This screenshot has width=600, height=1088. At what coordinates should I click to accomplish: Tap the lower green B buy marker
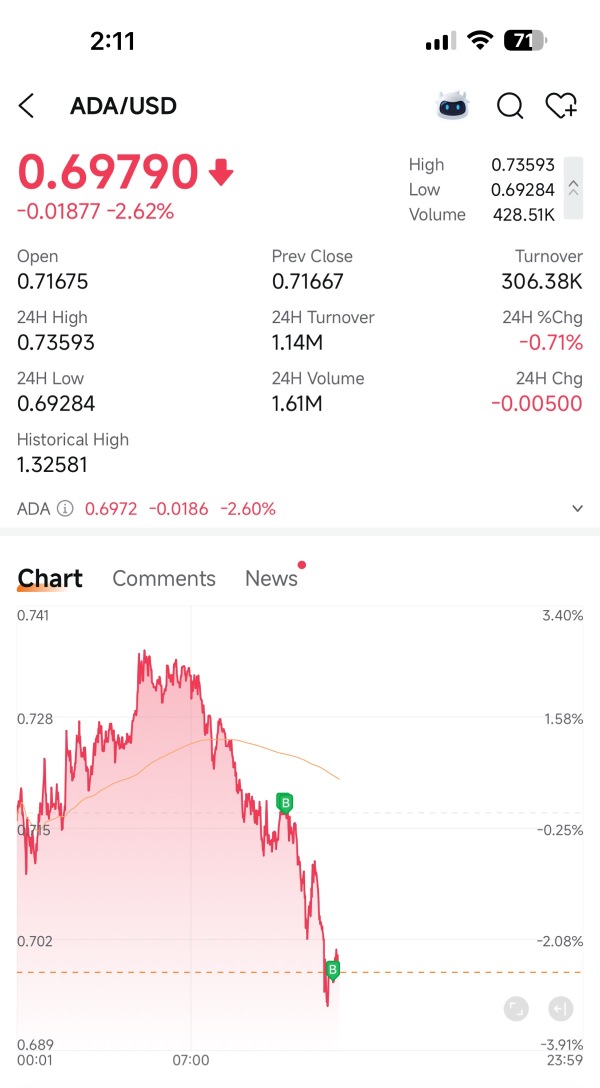[x=333, y=969]
